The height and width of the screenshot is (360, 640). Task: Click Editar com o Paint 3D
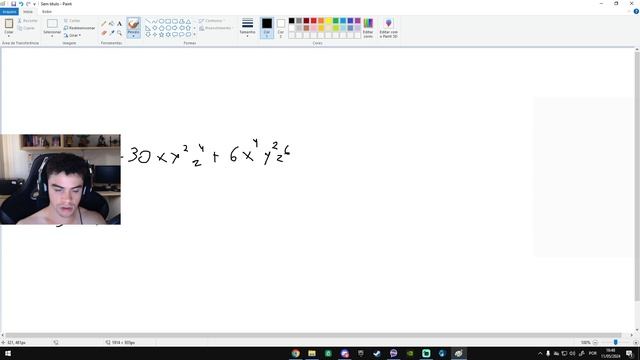[388, 28]
